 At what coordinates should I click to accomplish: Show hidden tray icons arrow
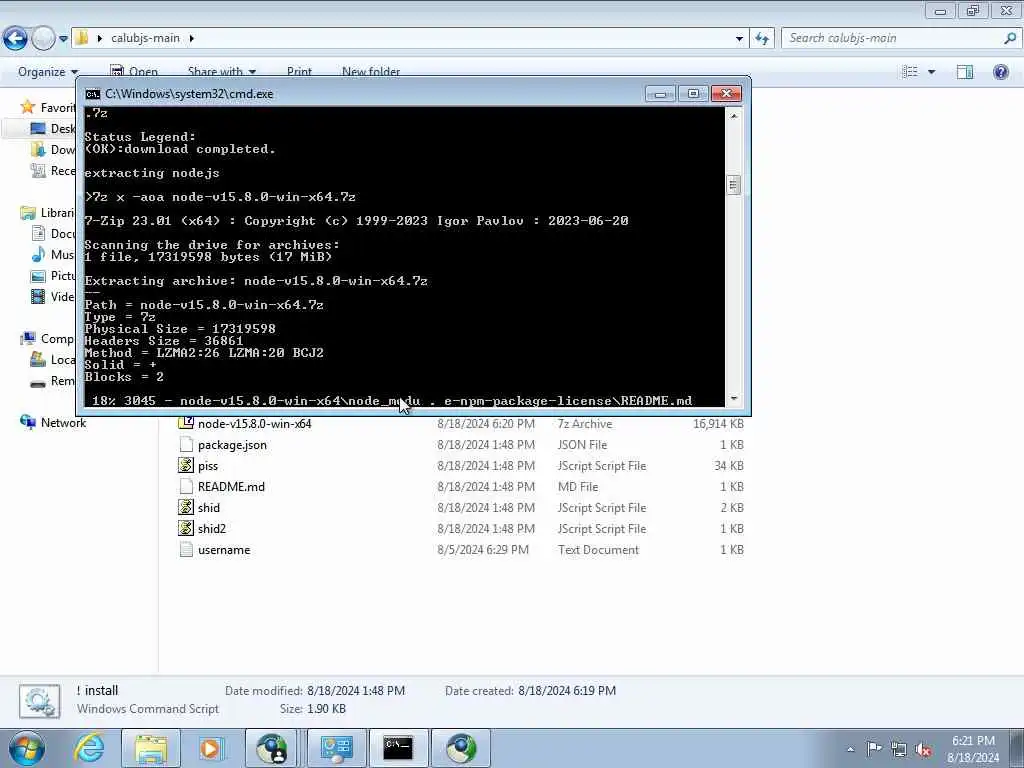[850, 749]
